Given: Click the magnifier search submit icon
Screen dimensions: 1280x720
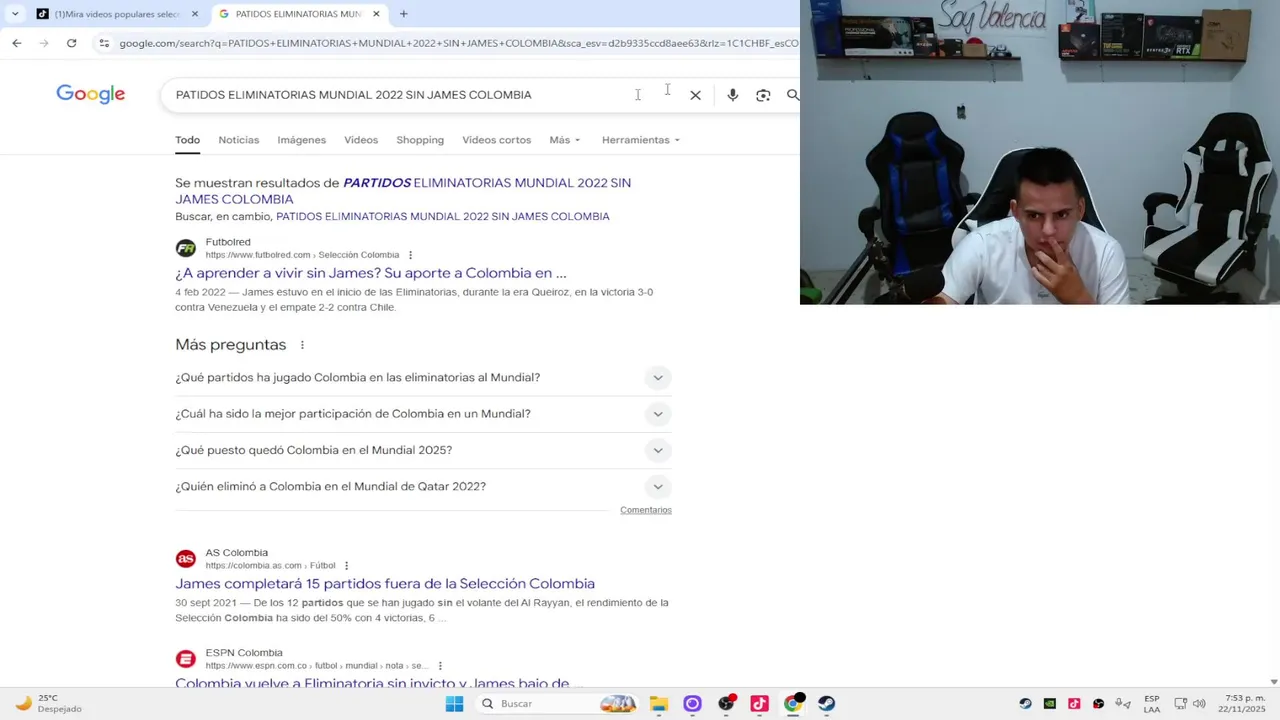Looking at the screenshot, I should 792,95.
